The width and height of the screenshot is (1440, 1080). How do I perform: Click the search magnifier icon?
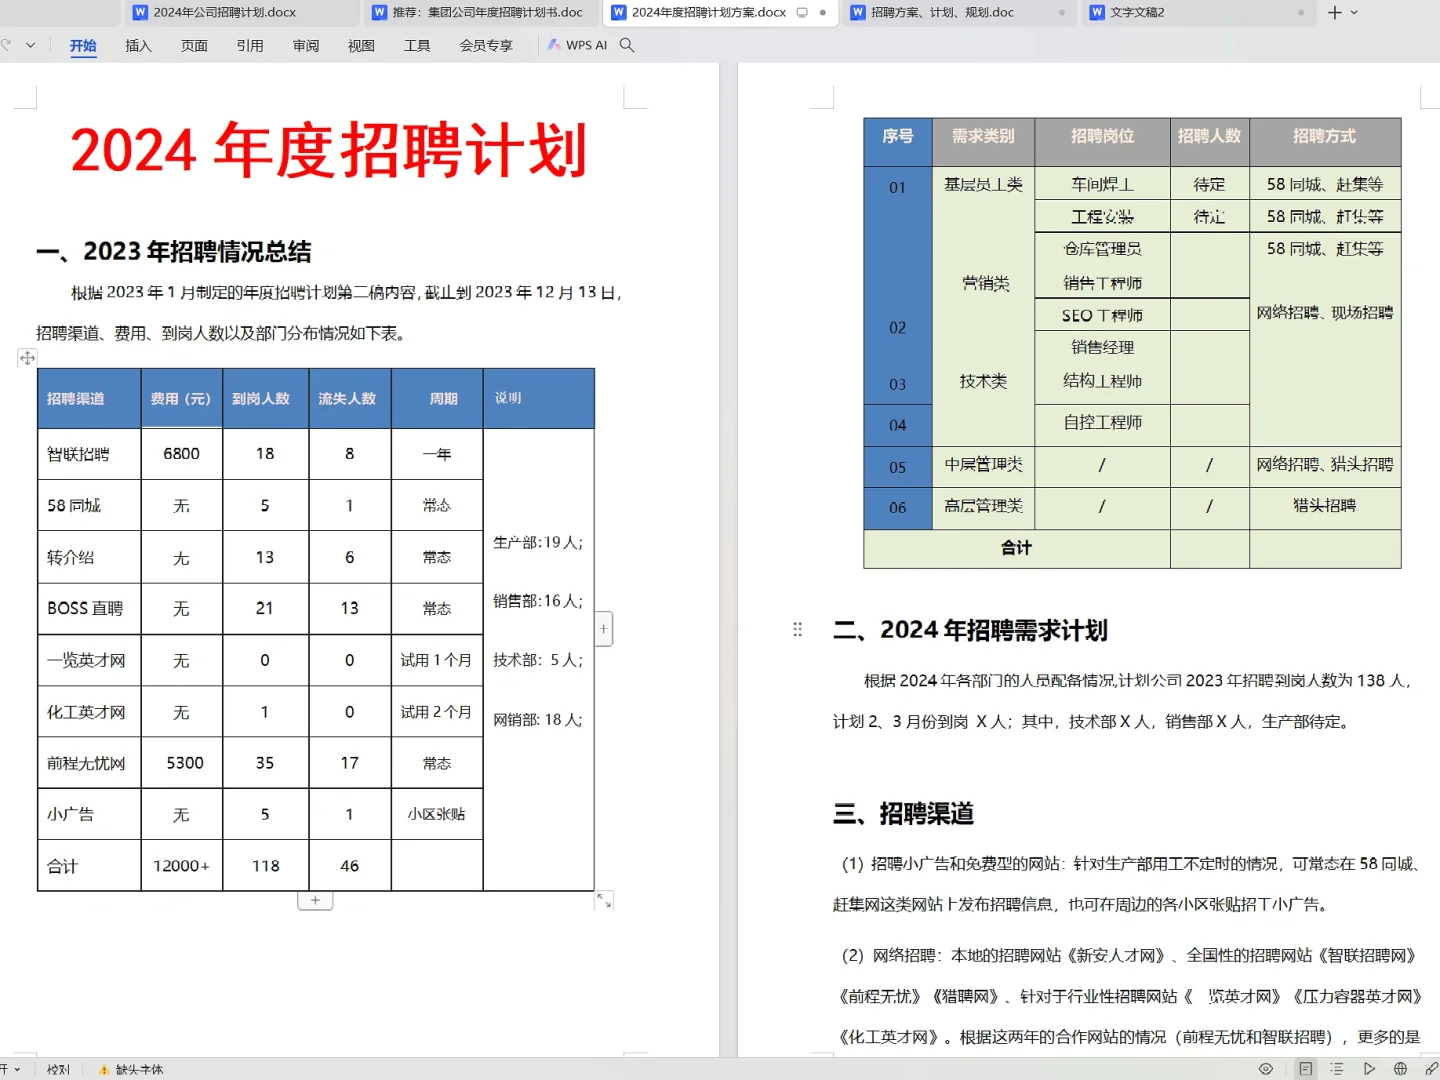pos(627,45)
